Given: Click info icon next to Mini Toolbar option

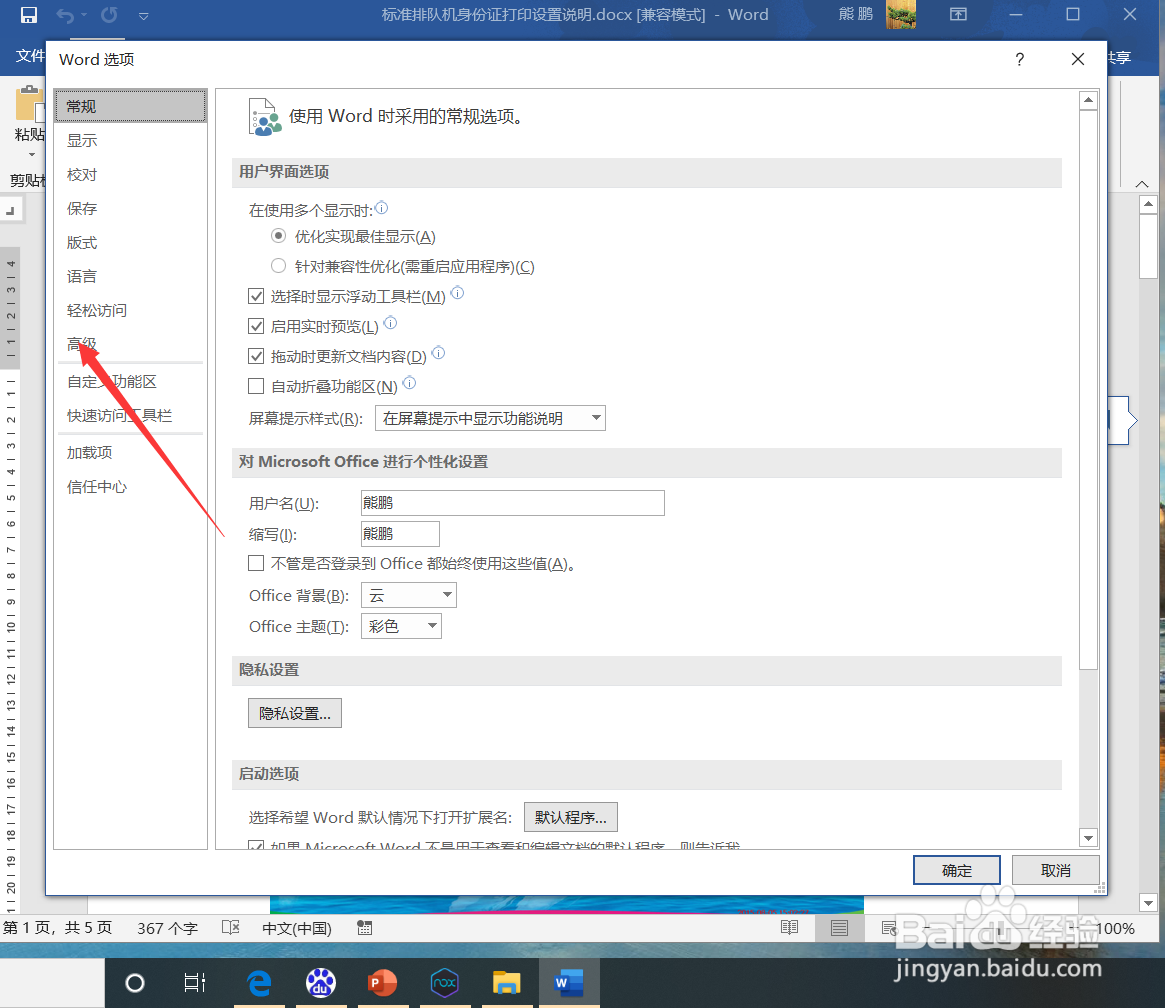Looking at the screenshot, I should [x=458, y=293].
